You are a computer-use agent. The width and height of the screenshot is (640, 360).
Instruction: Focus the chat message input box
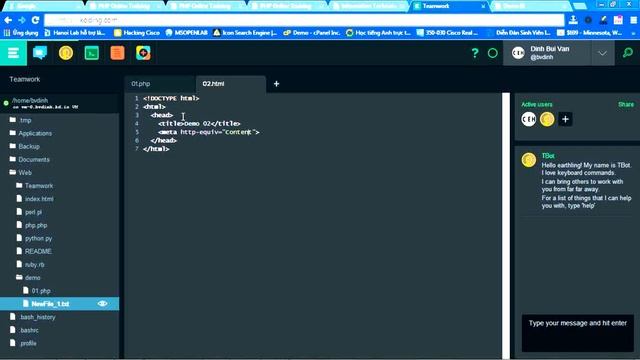(578, 333)
